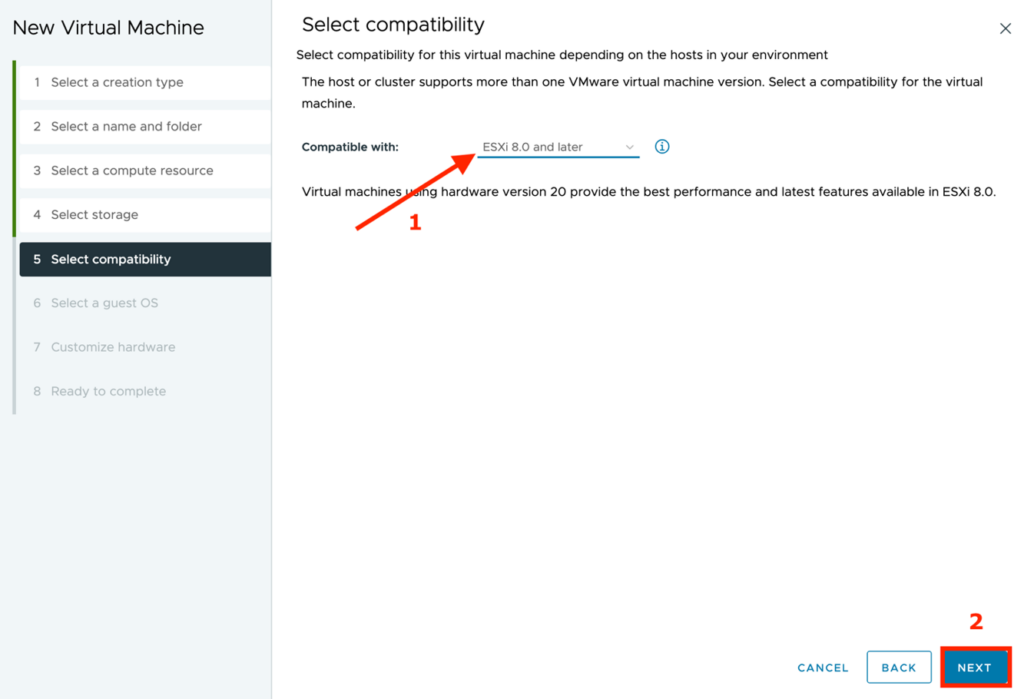Go to step 1 Select a creation type

(x=117, y=82)
